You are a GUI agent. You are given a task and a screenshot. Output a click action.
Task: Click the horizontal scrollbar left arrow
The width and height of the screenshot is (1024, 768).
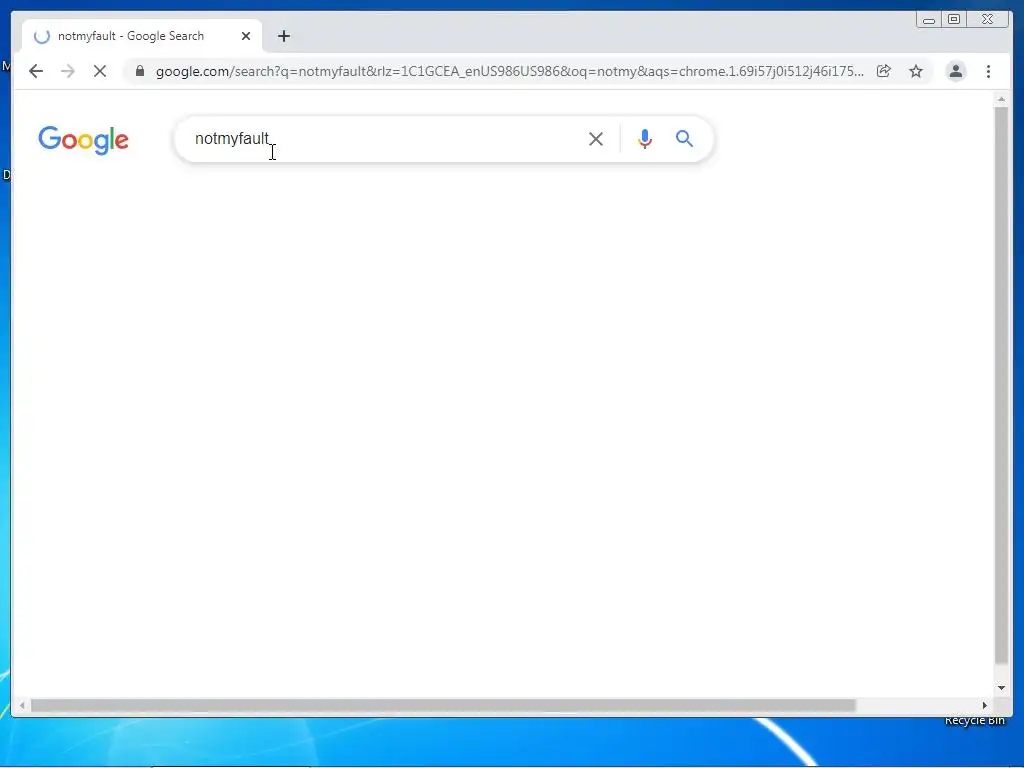click(x=22, y=705)
